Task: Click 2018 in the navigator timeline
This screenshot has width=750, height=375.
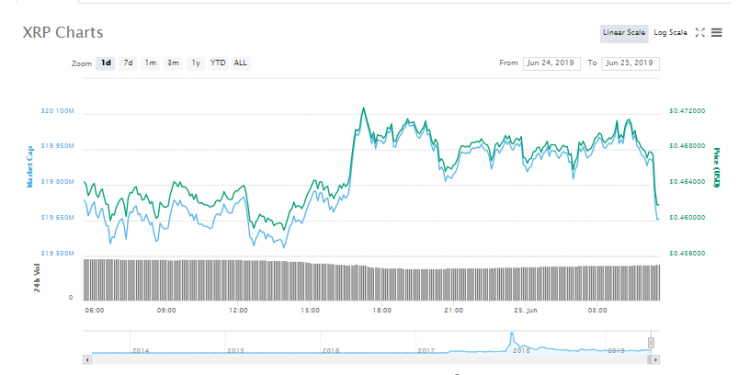Action: pos(521,351)
